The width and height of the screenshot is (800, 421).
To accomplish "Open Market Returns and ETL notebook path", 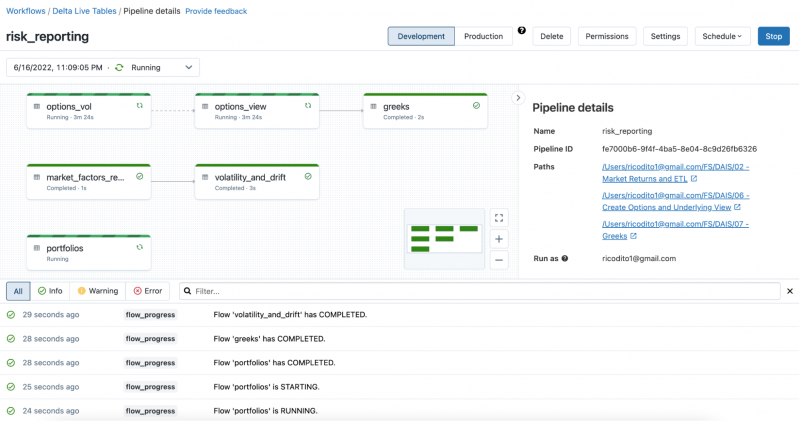I will (x=675, y=172).
